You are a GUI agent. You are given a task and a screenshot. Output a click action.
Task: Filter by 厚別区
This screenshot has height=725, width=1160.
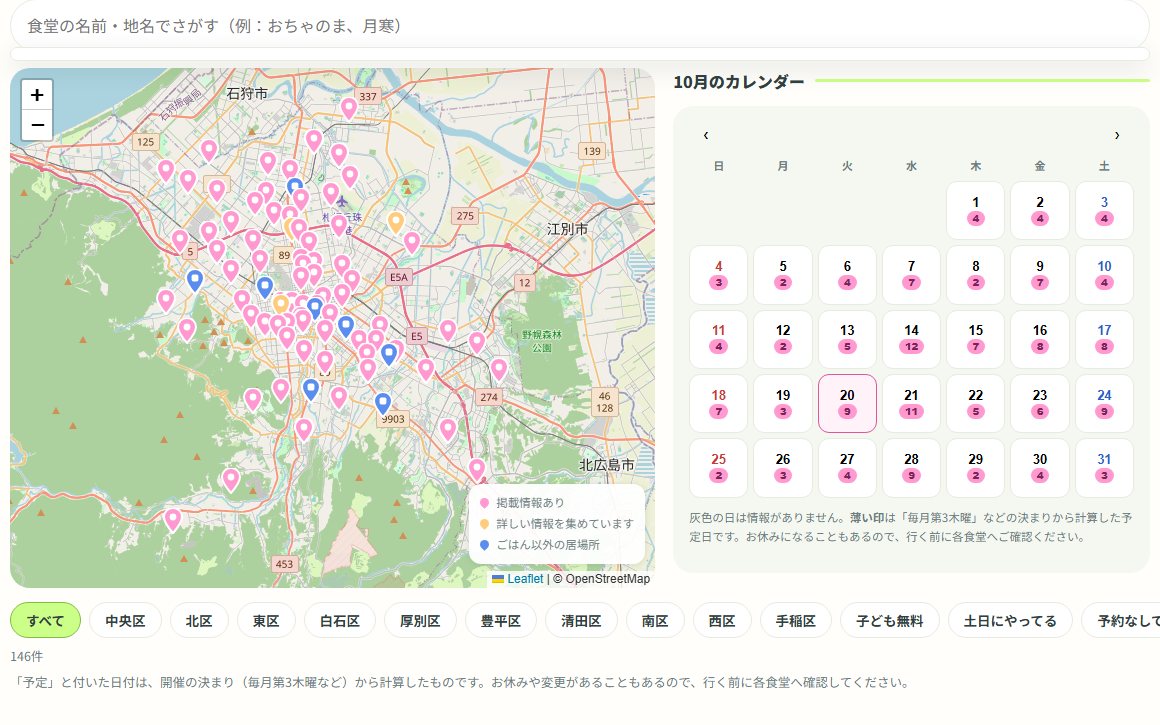(420, 621)
